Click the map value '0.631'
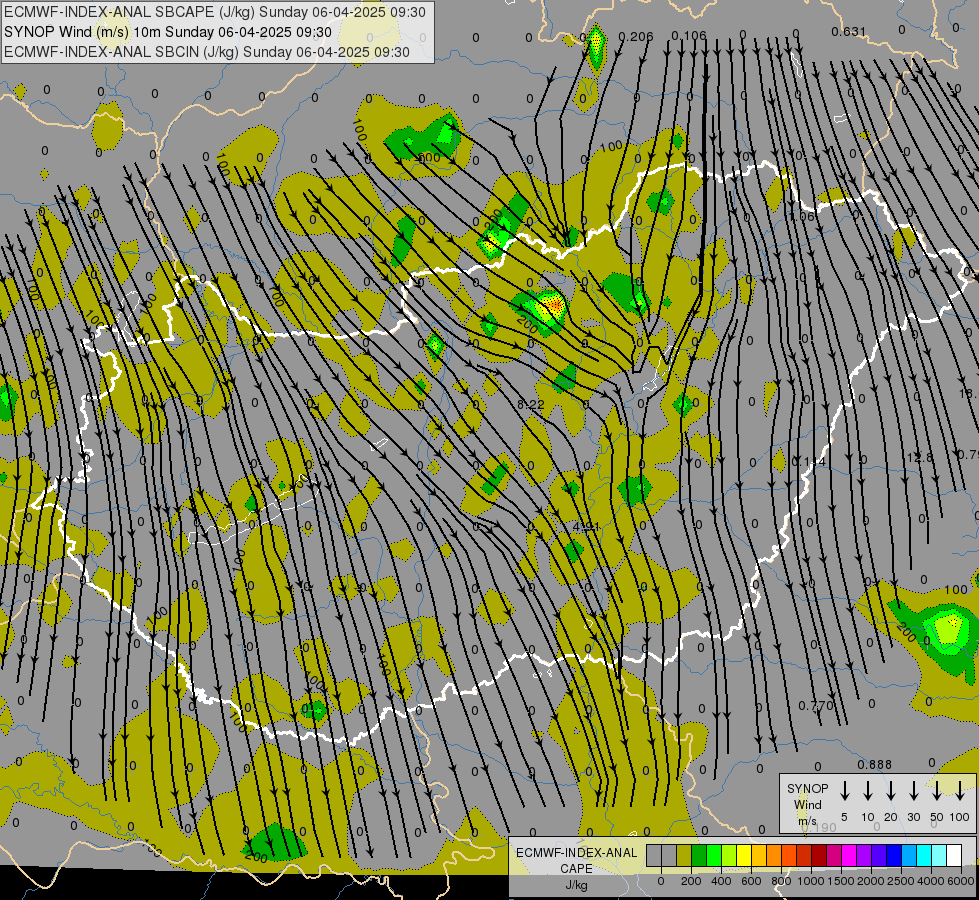This screenshot has width=979, height=900. (x=849, y=31)
